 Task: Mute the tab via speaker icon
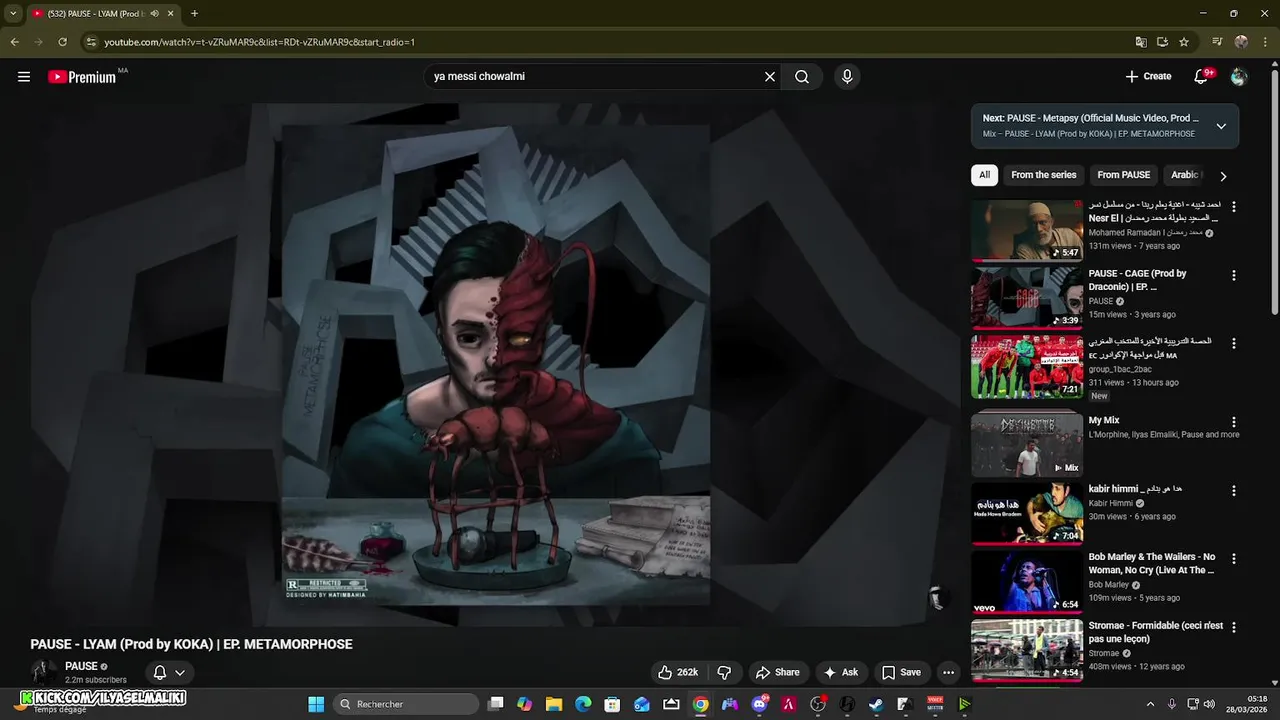click(154, 14)
